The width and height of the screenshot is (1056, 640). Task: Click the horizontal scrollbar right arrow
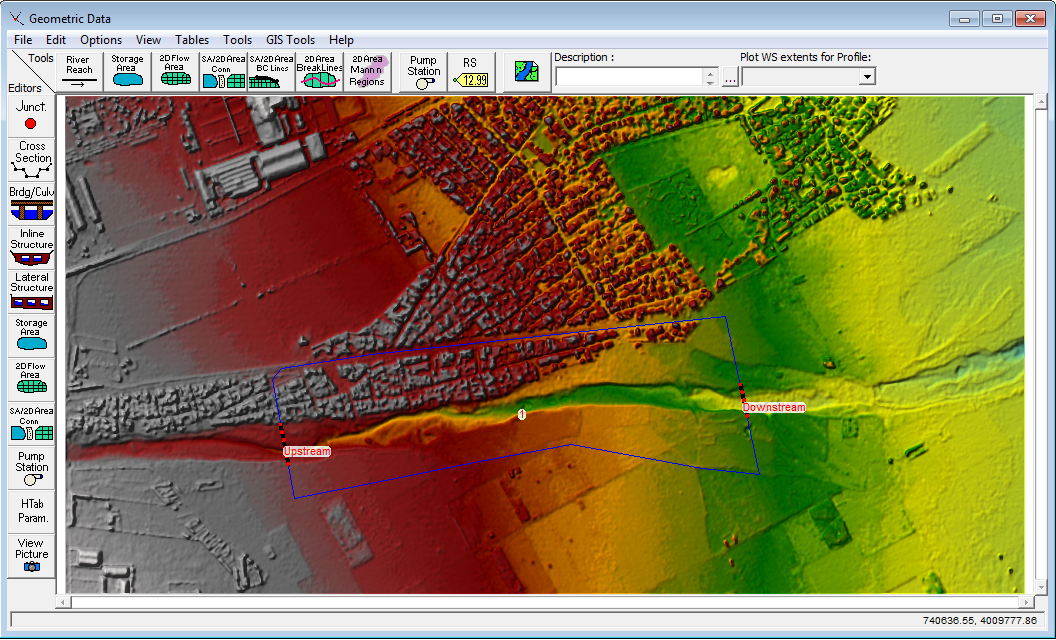coord(1028,602)
